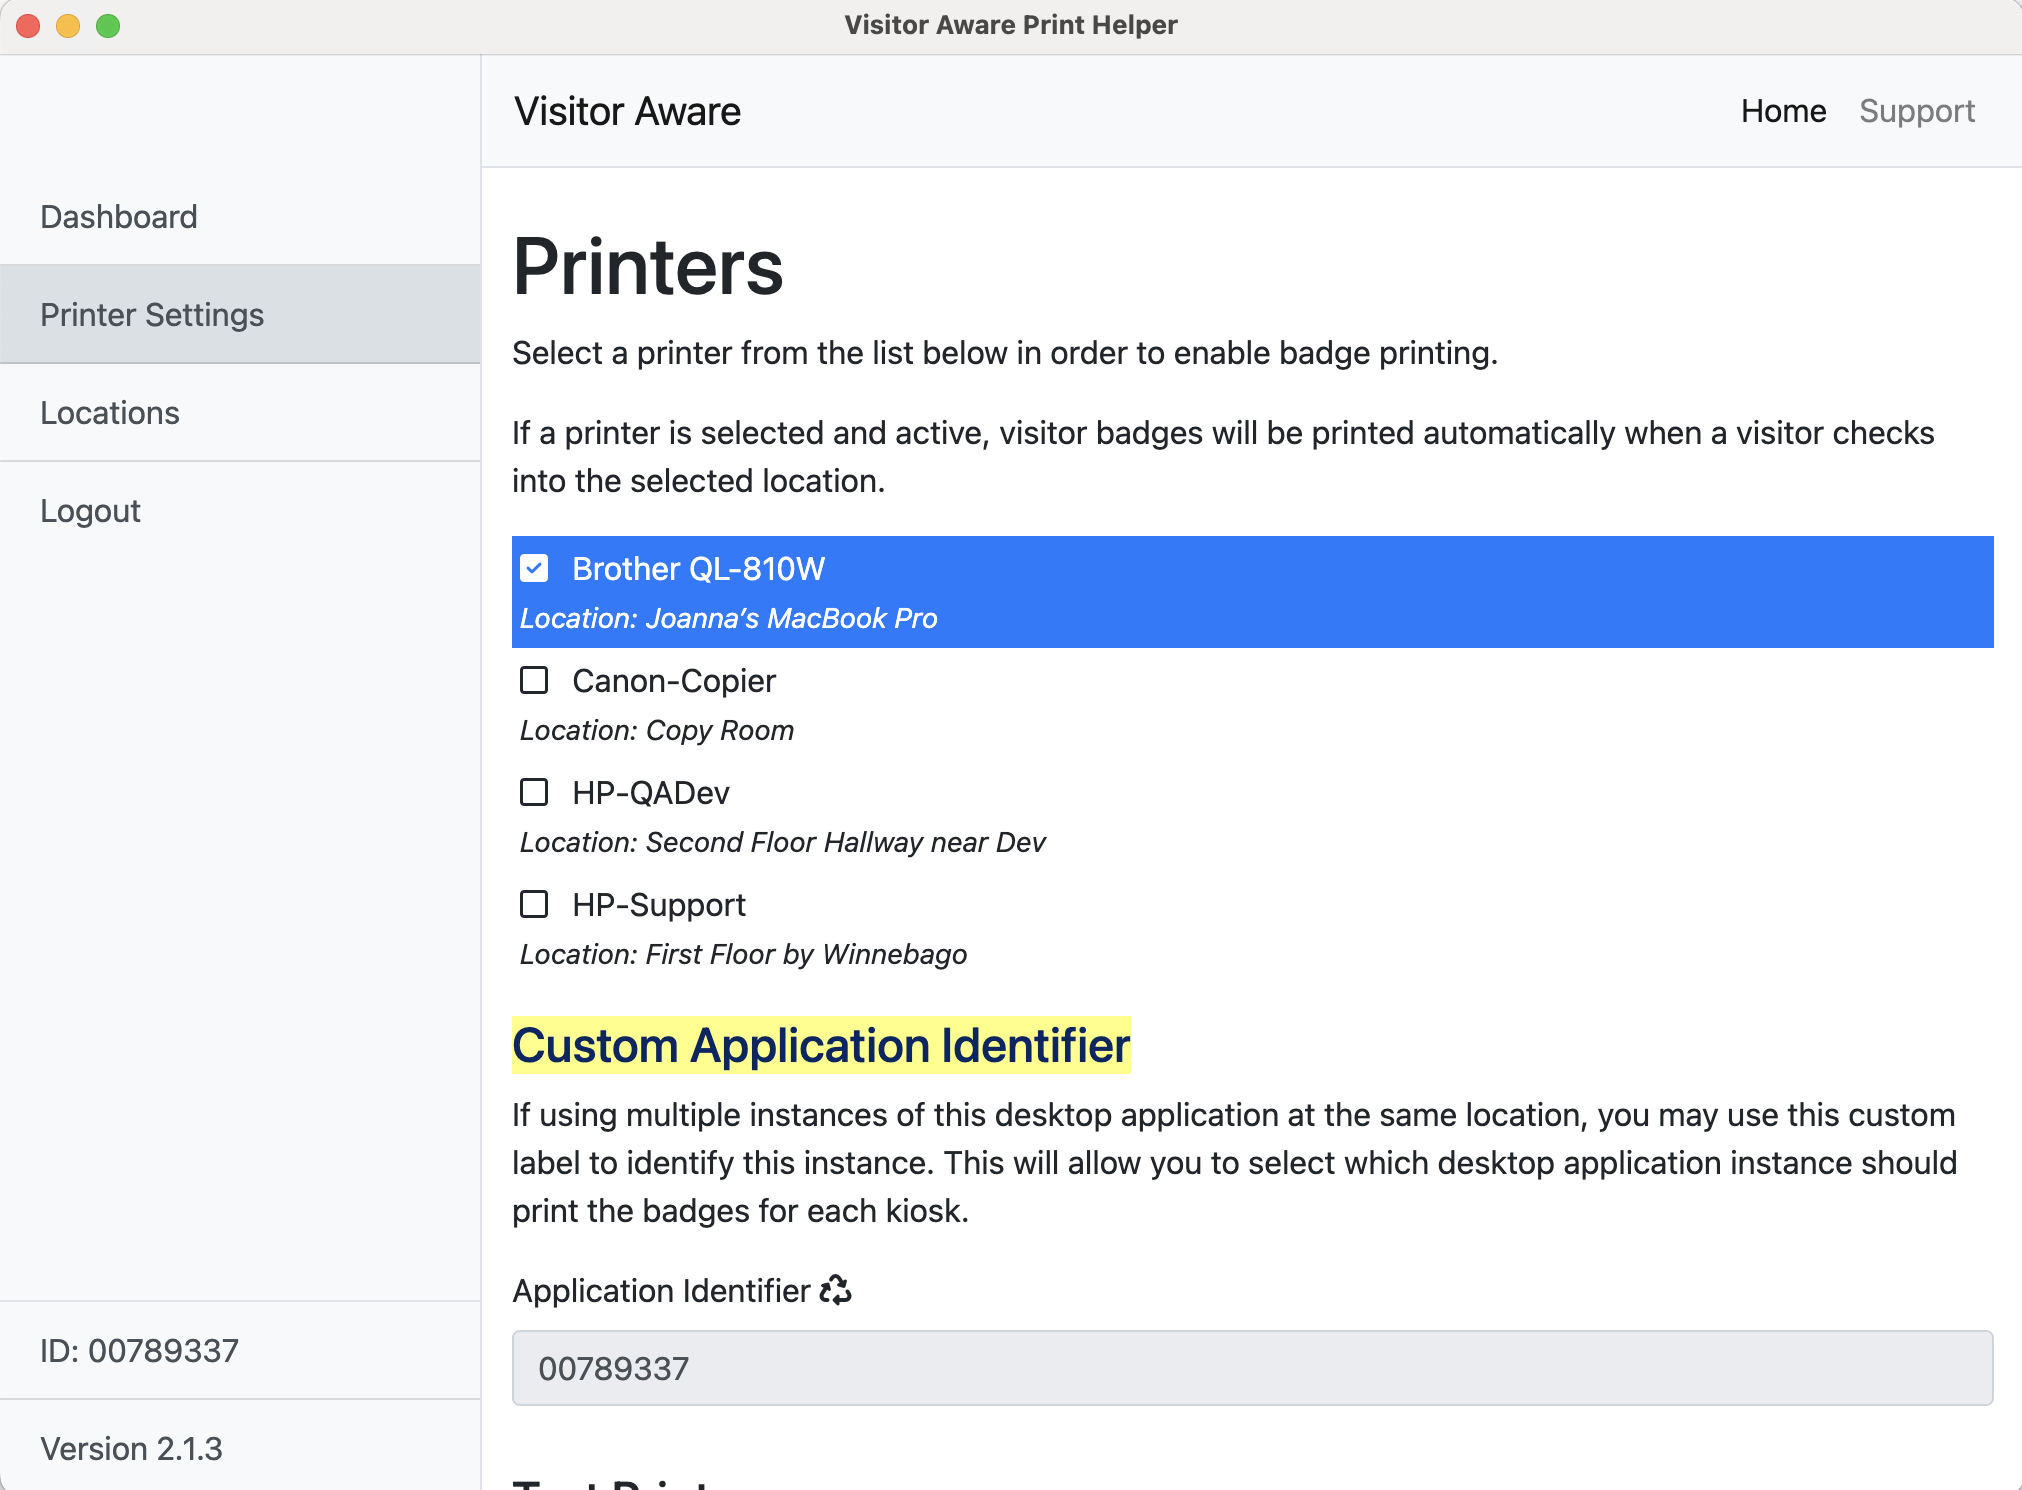Open the Home navigation link
Image resolution: width=2022 pixels, height=1490 pixels.
[1783, 111]
